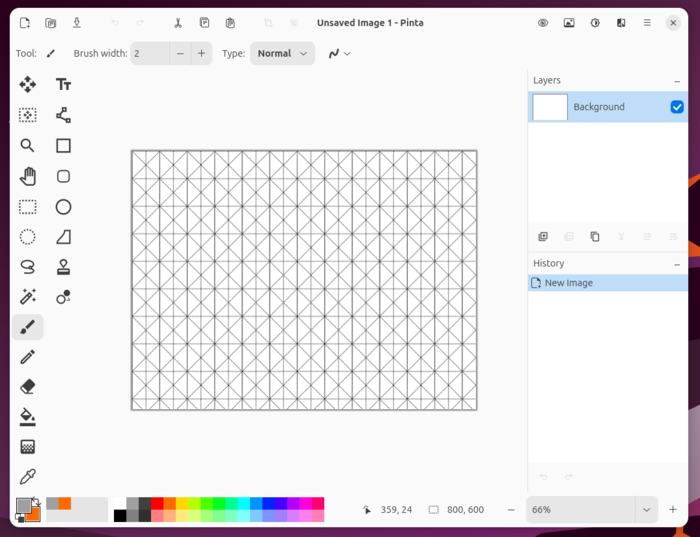Viewport: 700px width, 537px height.
Task: Select New Image history entry
Action: pos(568,283)
